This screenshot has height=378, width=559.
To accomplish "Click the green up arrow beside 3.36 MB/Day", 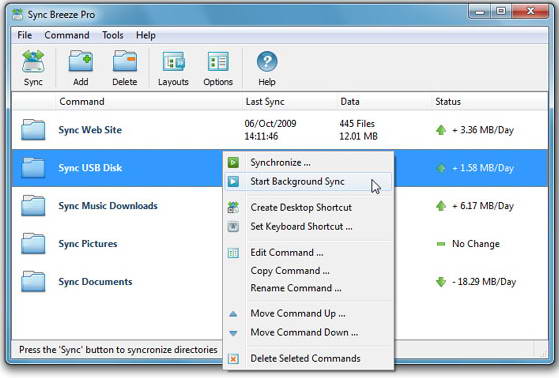I will (x=441, y=130).
